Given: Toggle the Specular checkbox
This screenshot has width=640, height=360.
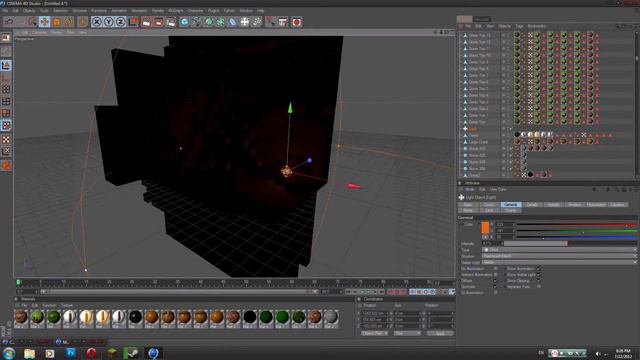Looking at the screenshot, I should click(496, 287).
